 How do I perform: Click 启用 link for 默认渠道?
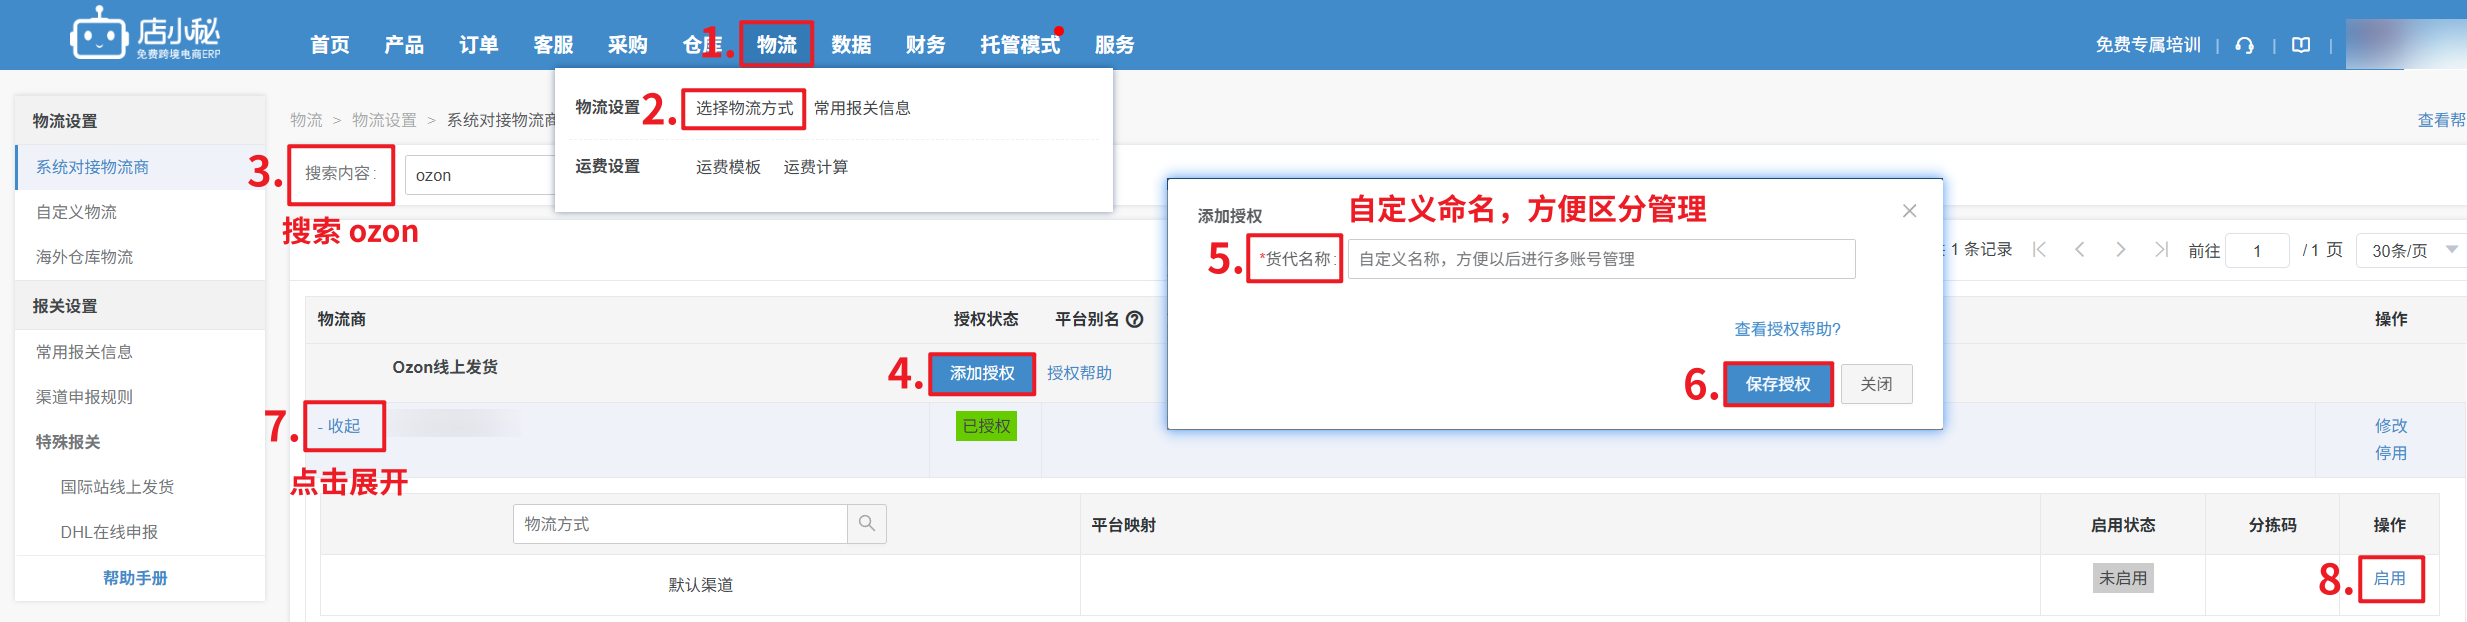coord(2390,578)
